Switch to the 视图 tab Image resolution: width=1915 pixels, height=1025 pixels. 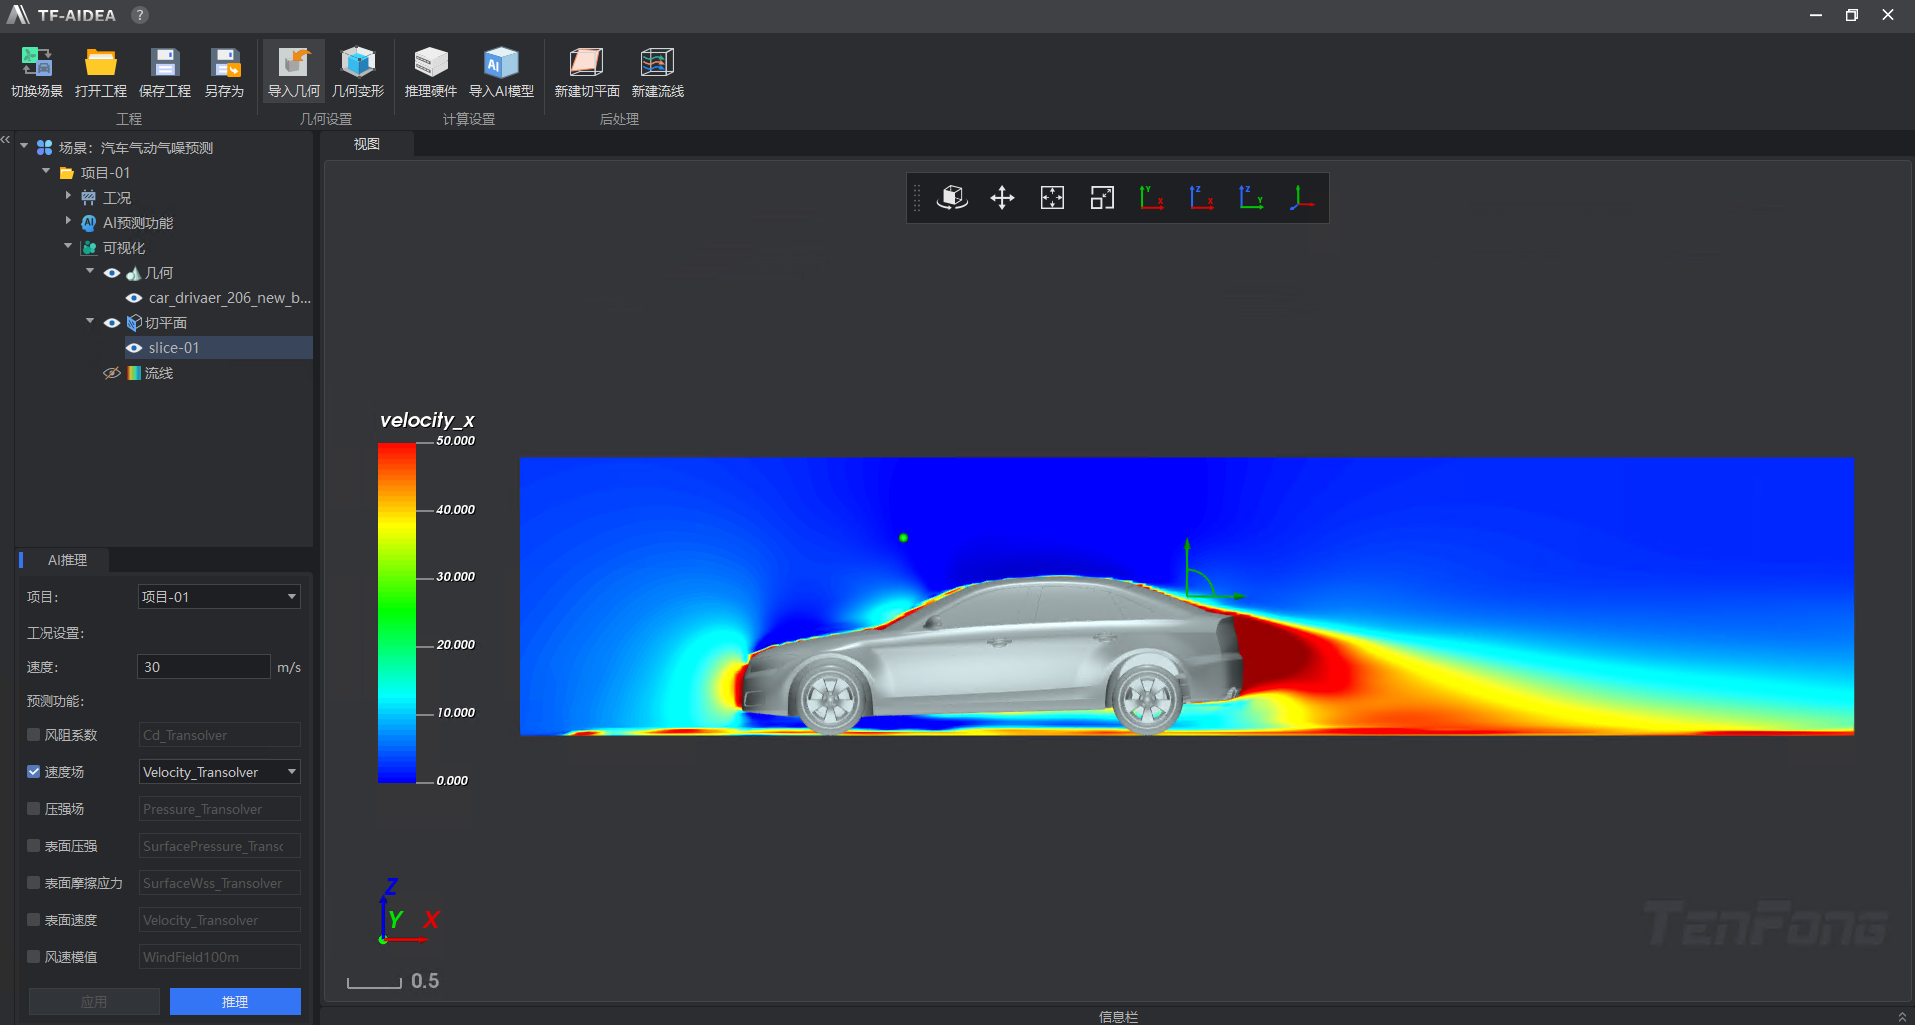367,144
